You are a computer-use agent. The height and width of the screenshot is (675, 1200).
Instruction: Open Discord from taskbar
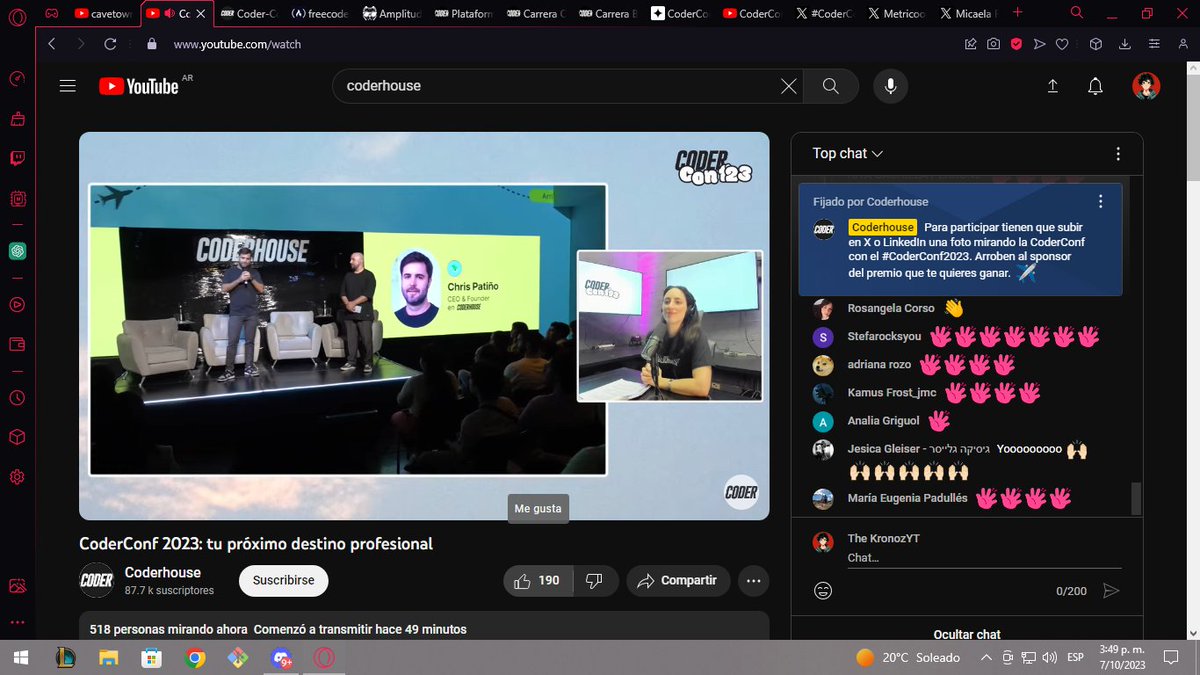(x=281, y=657)
